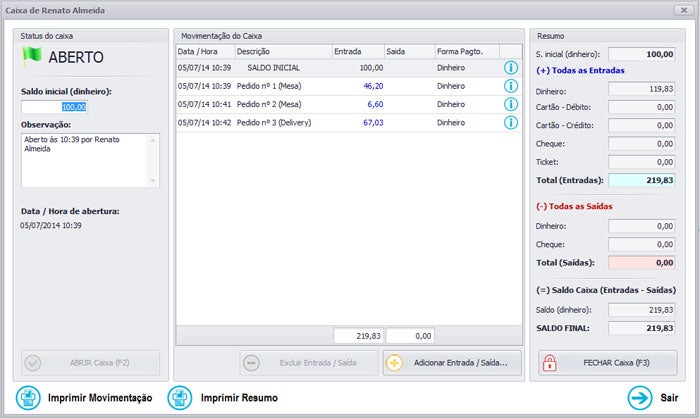This screenshot has height=419, width=700.
Task: Click the 05/07/14 10:42 date cell
Action: tap(204, 123)
